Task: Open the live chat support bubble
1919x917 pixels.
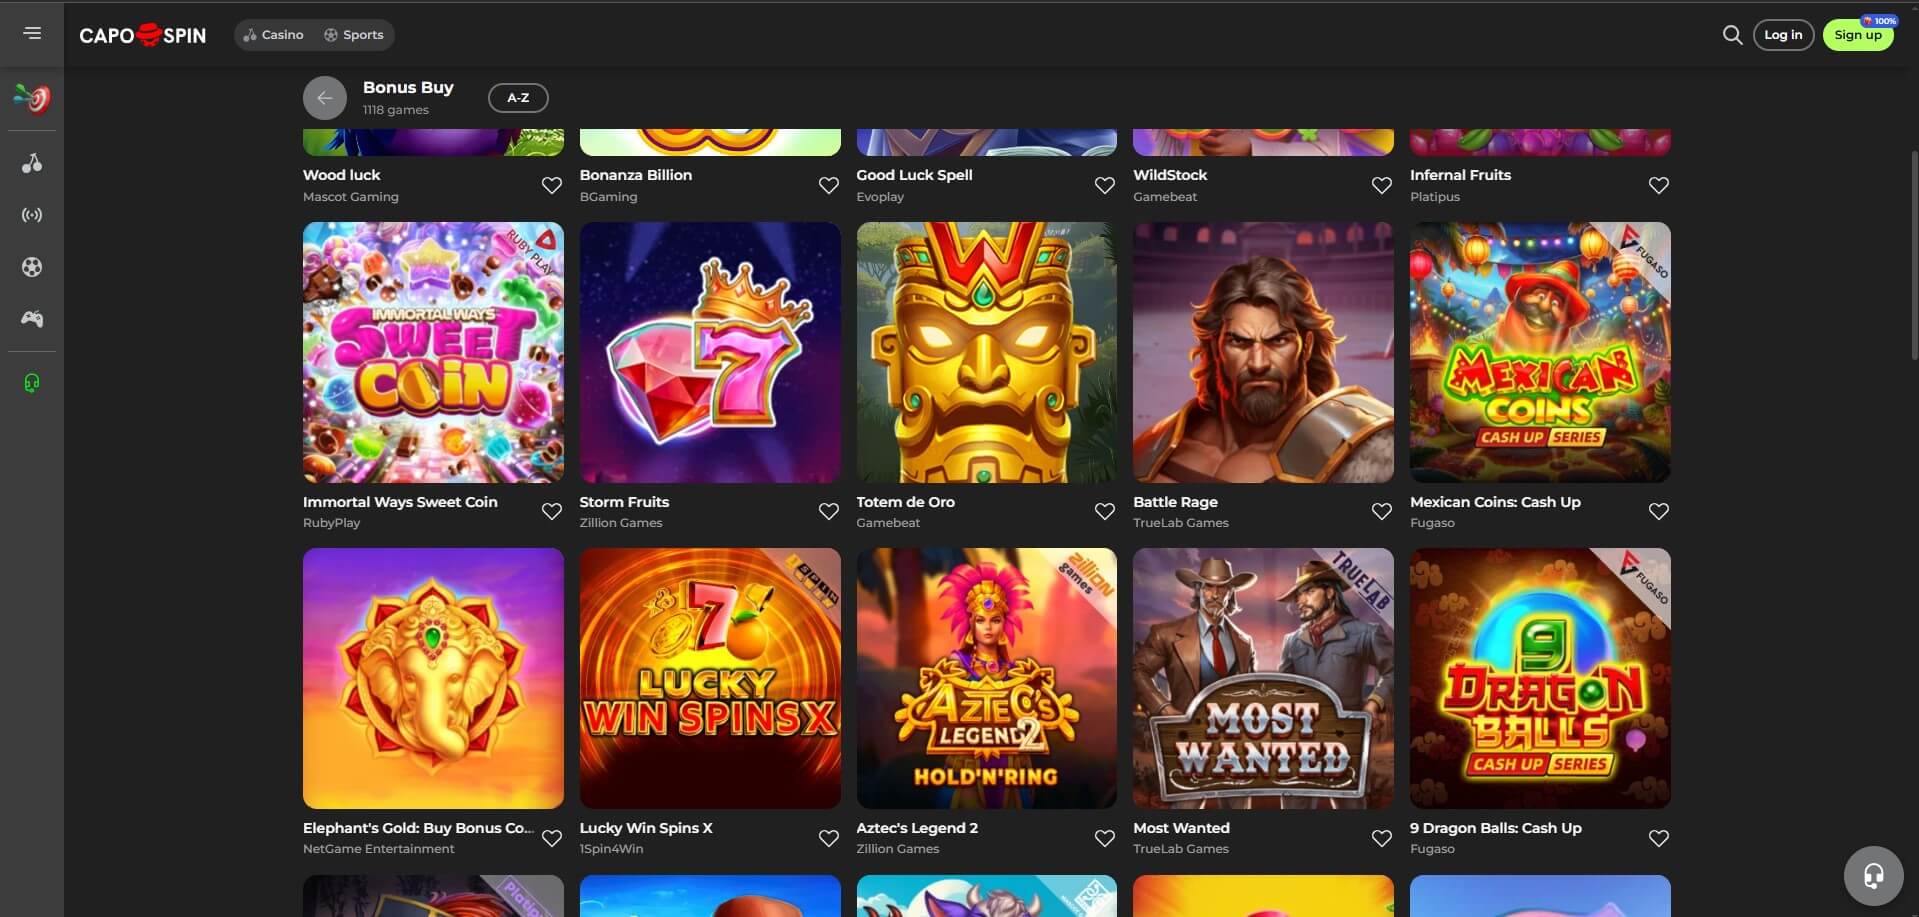Action: [x=1873, y=876]
